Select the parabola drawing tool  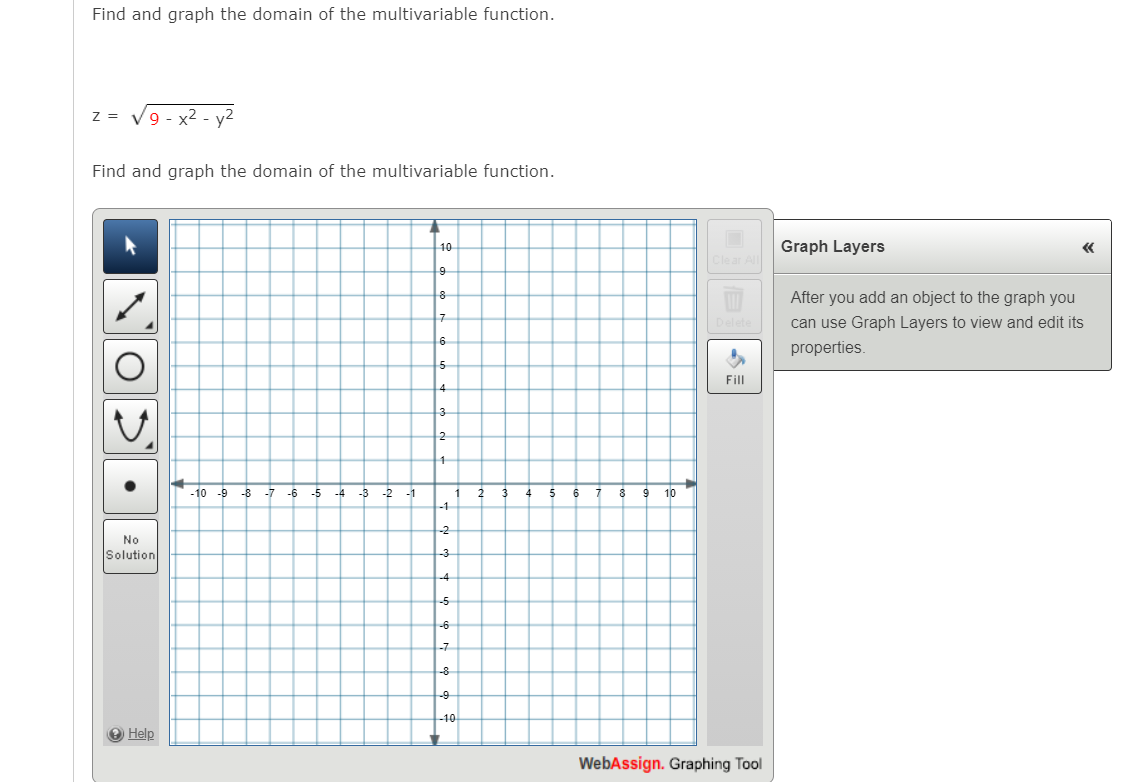pyautogui.click(x=130, y=426)
